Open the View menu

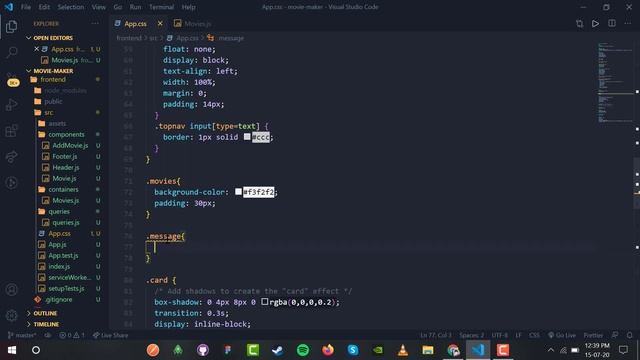coord(98,7)
